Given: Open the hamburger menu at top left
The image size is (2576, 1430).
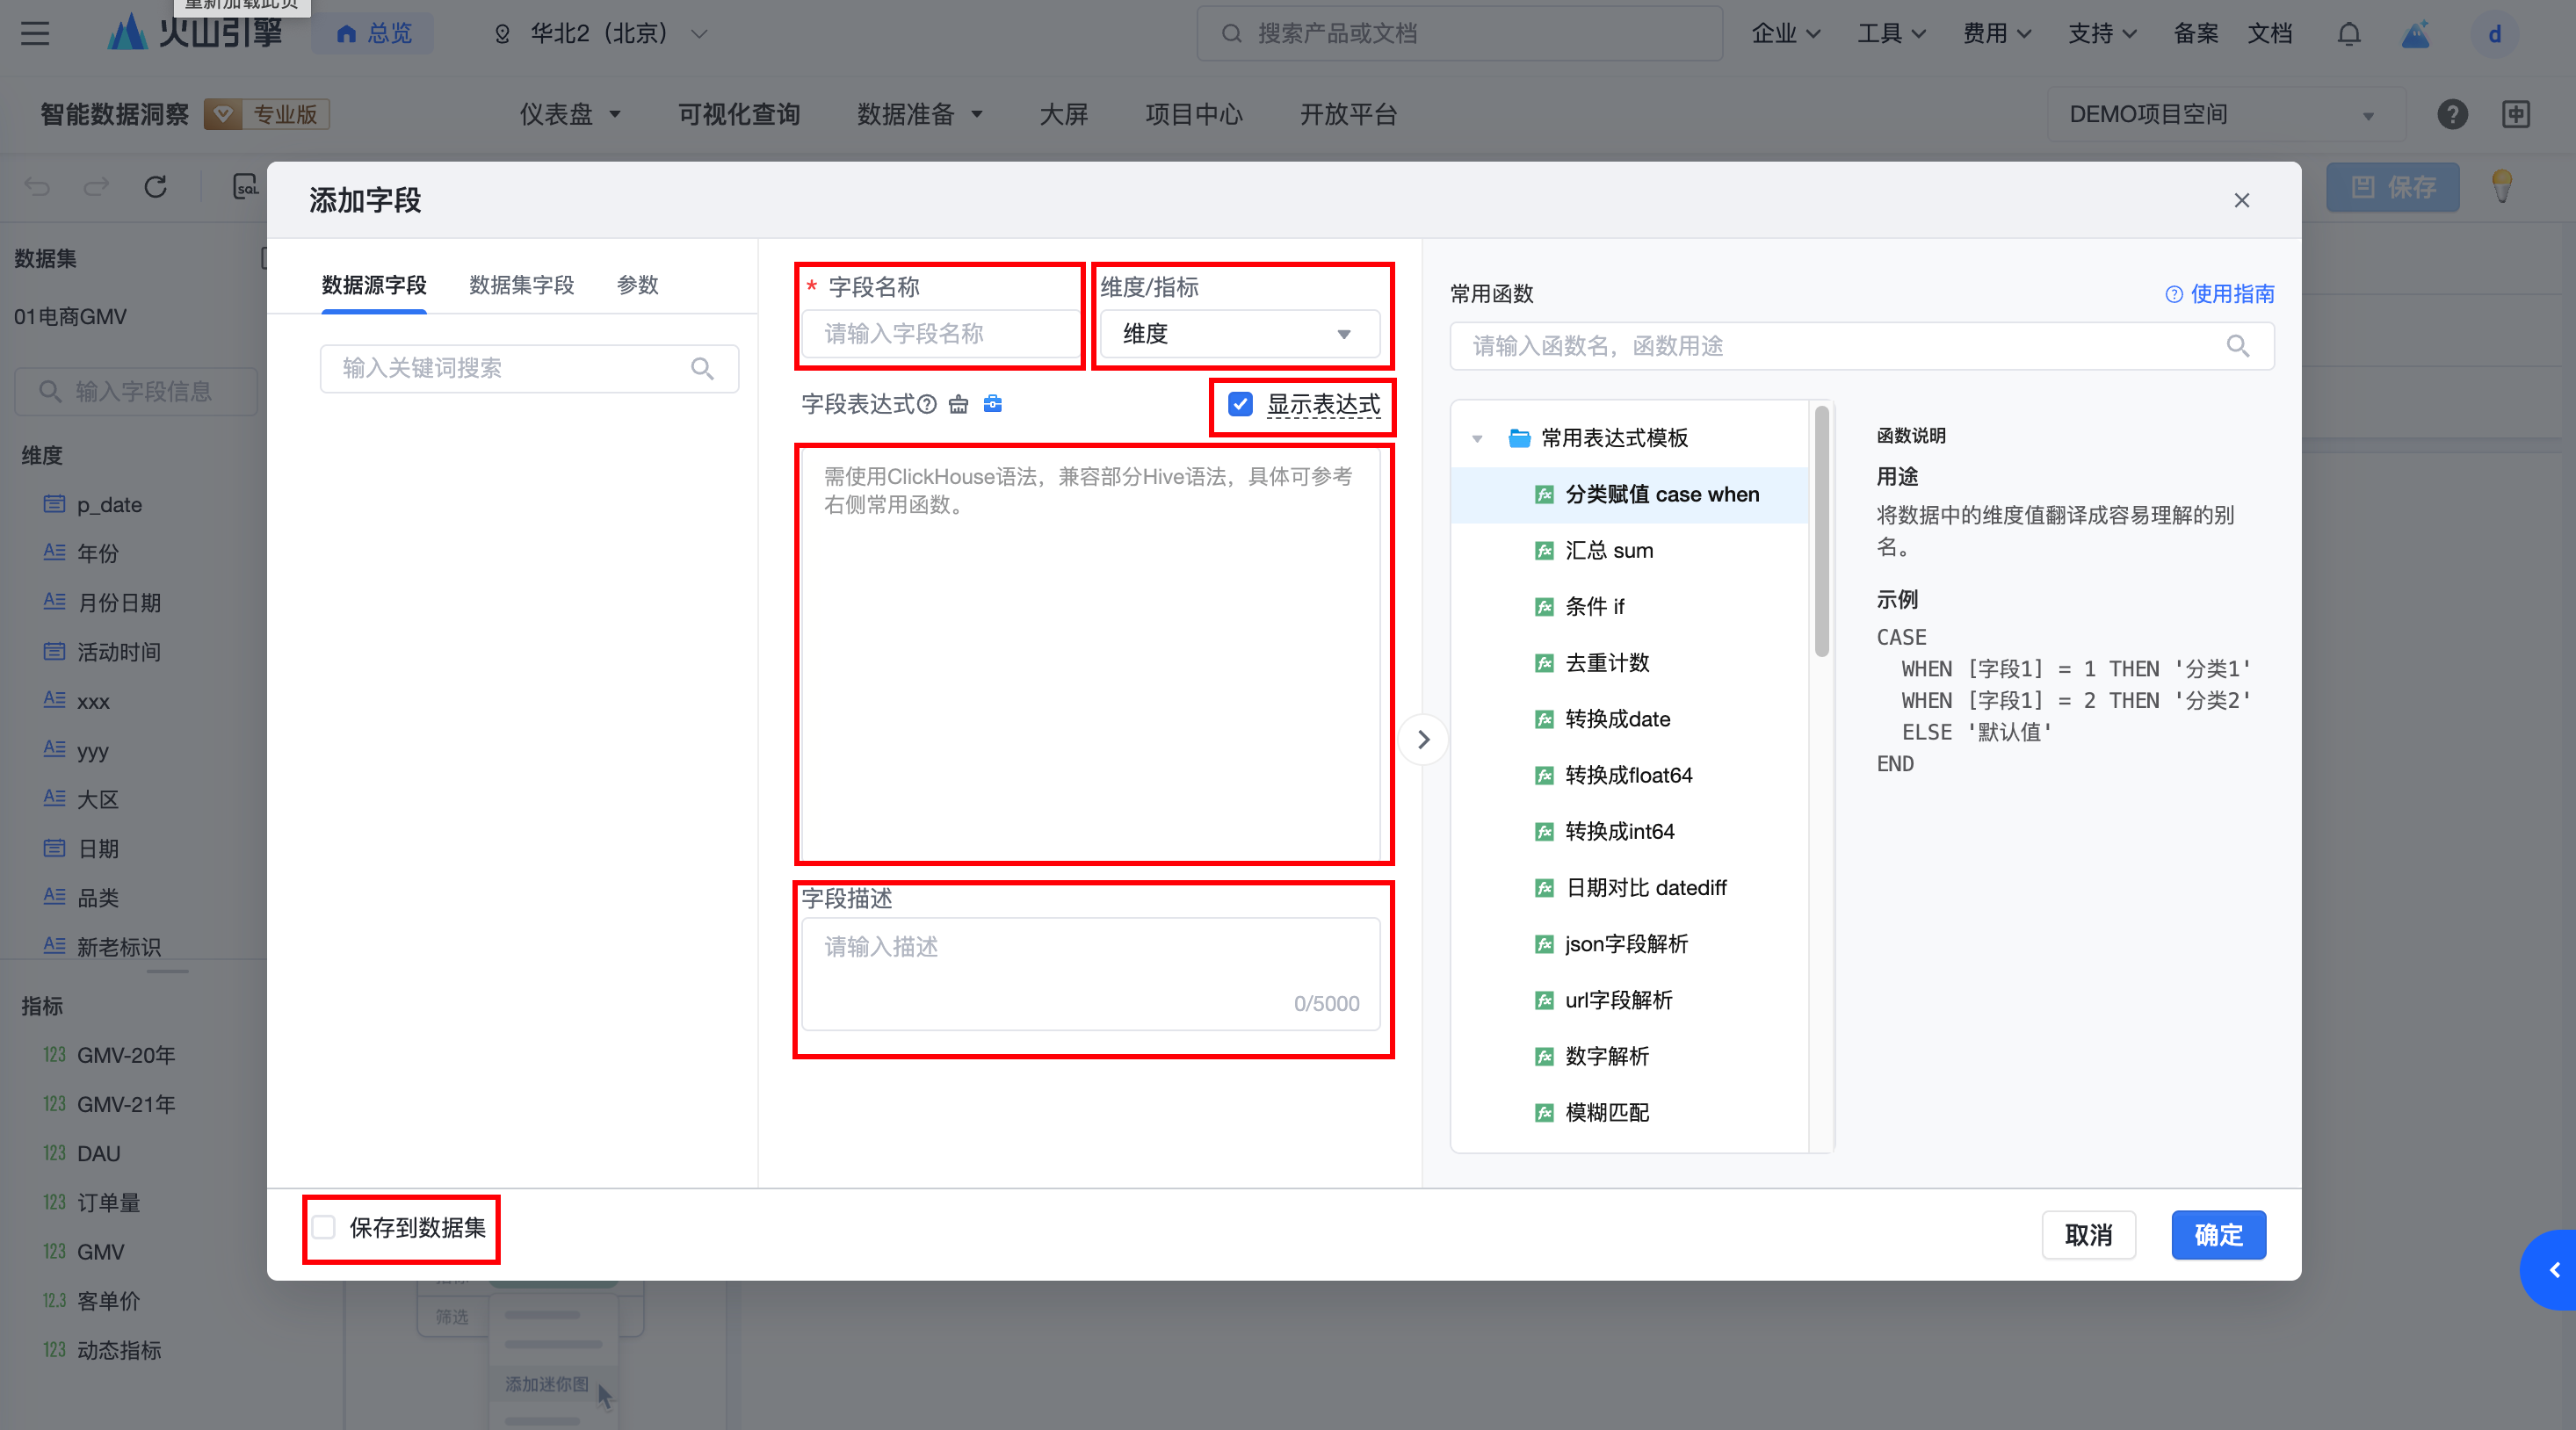Looking at the screenshot, I should pyautogui.click(x=35, y=34).
